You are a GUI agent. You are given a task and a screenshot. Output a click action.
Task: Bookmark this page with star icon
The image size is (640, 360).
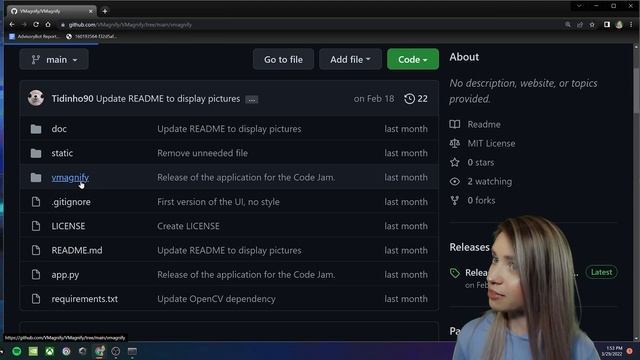click(592, 24)
